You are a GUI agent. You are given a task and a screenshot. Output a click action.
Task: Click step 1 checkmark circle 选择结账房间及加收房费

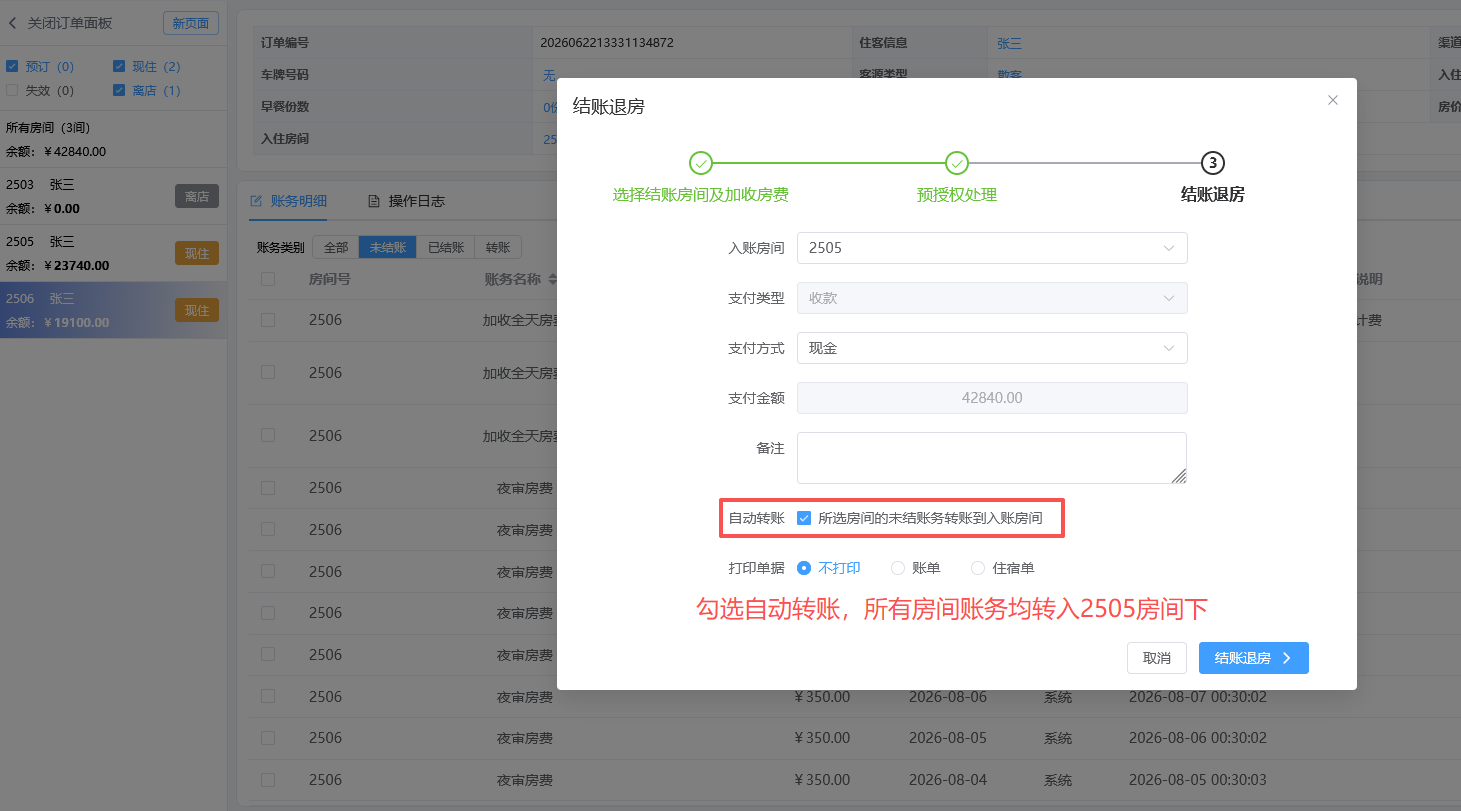click(x=701, y=163)
